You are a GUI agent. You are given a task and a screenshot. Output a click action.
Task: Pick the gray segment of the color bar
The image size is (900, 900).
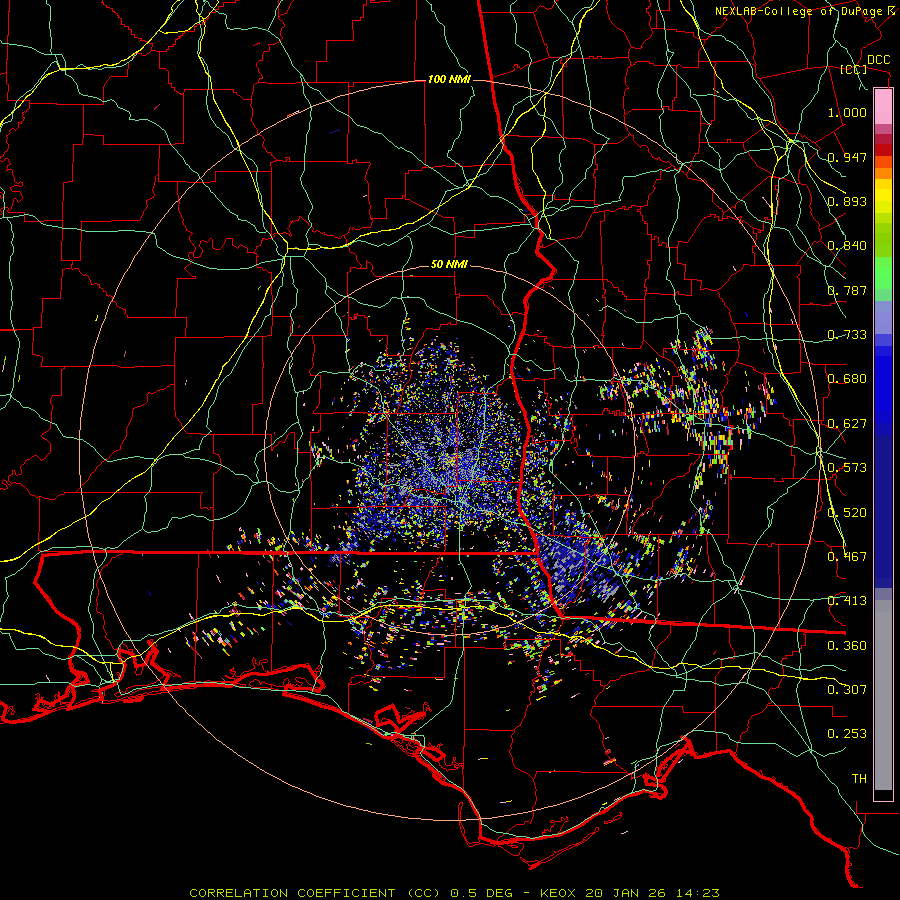883,695
